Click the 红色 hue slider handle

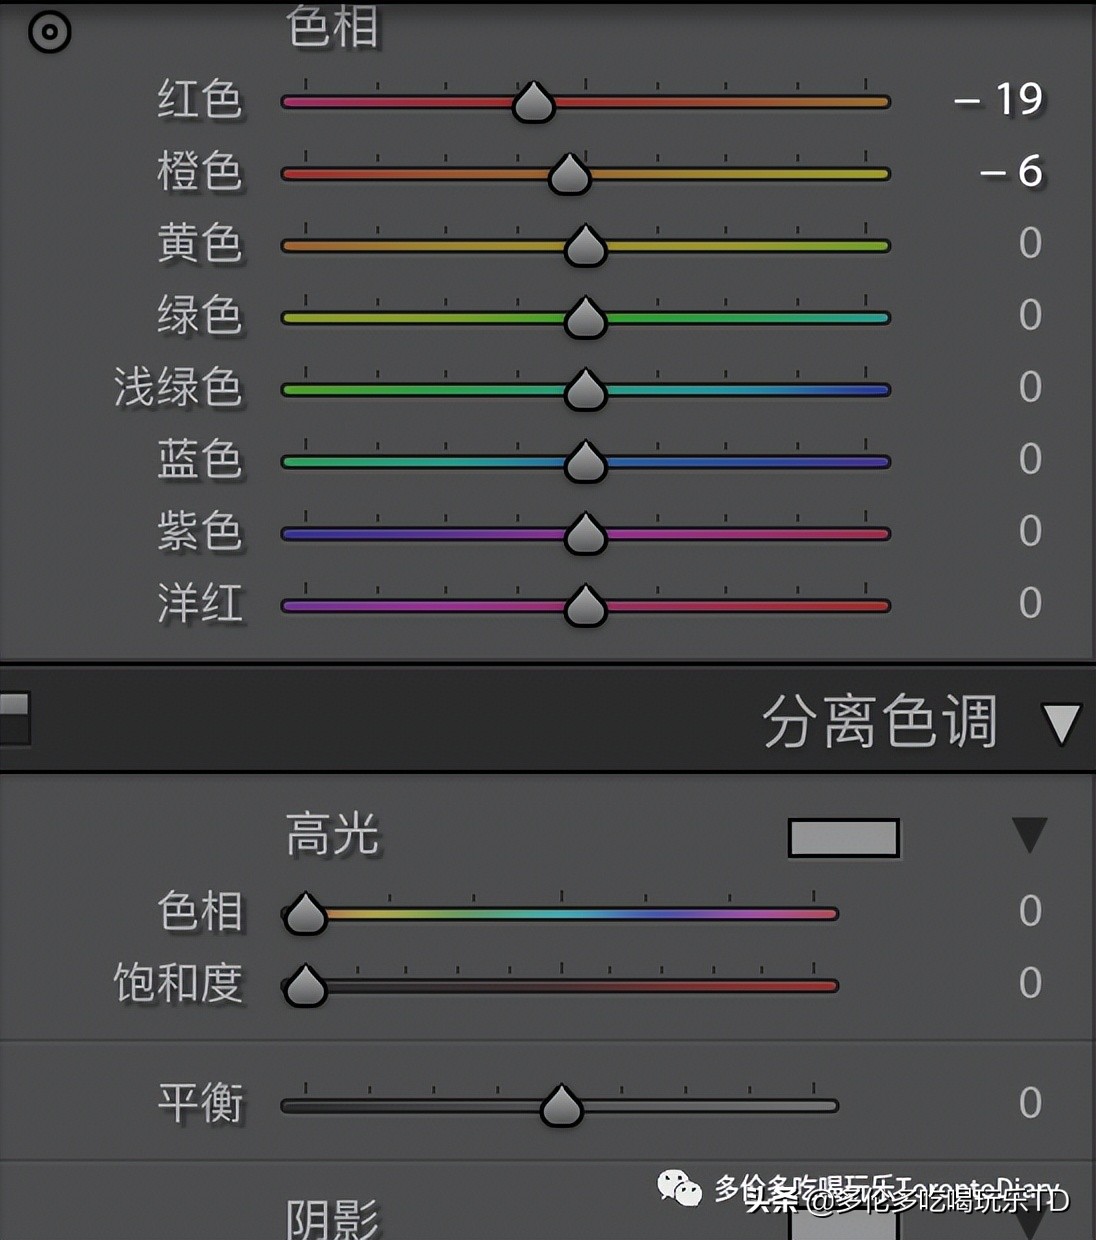533,103
